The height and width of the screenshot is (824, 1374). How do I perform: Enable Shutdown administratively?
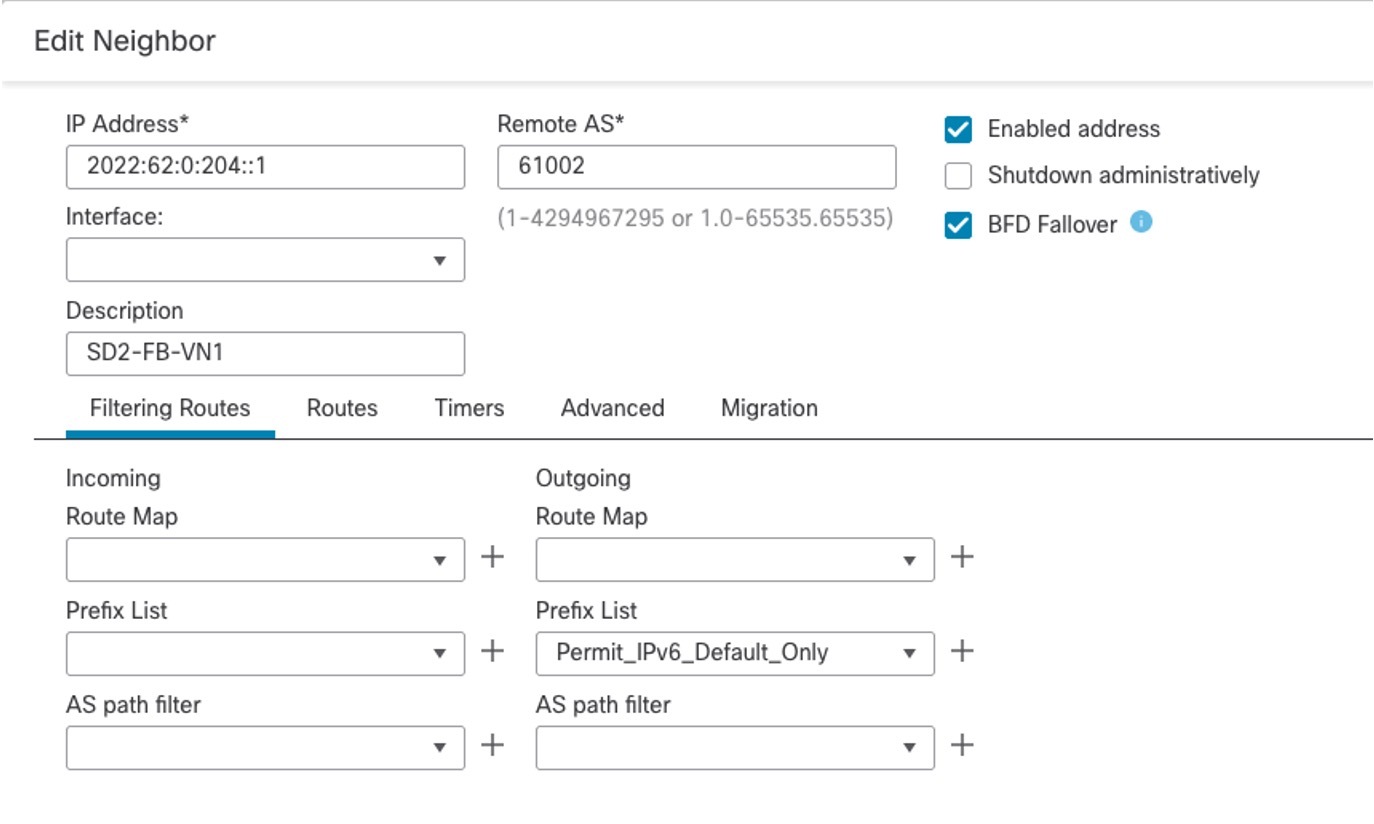[x=959, y=175]
